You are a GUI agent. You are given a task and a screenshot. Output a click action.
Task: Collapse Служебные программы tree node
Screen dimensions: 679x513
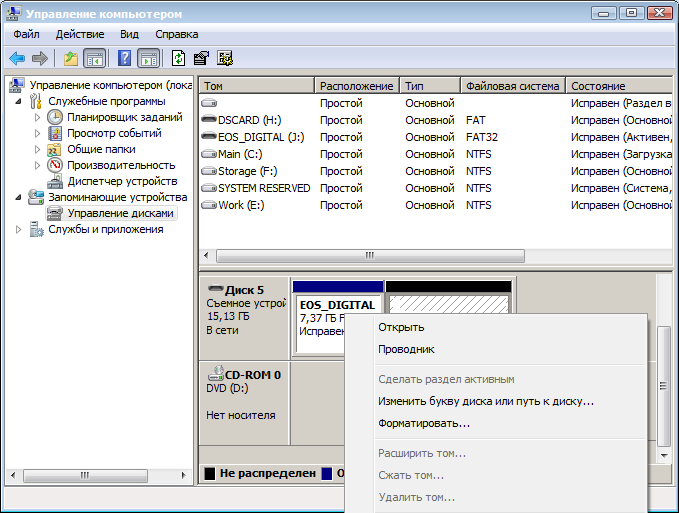[20, 101]
